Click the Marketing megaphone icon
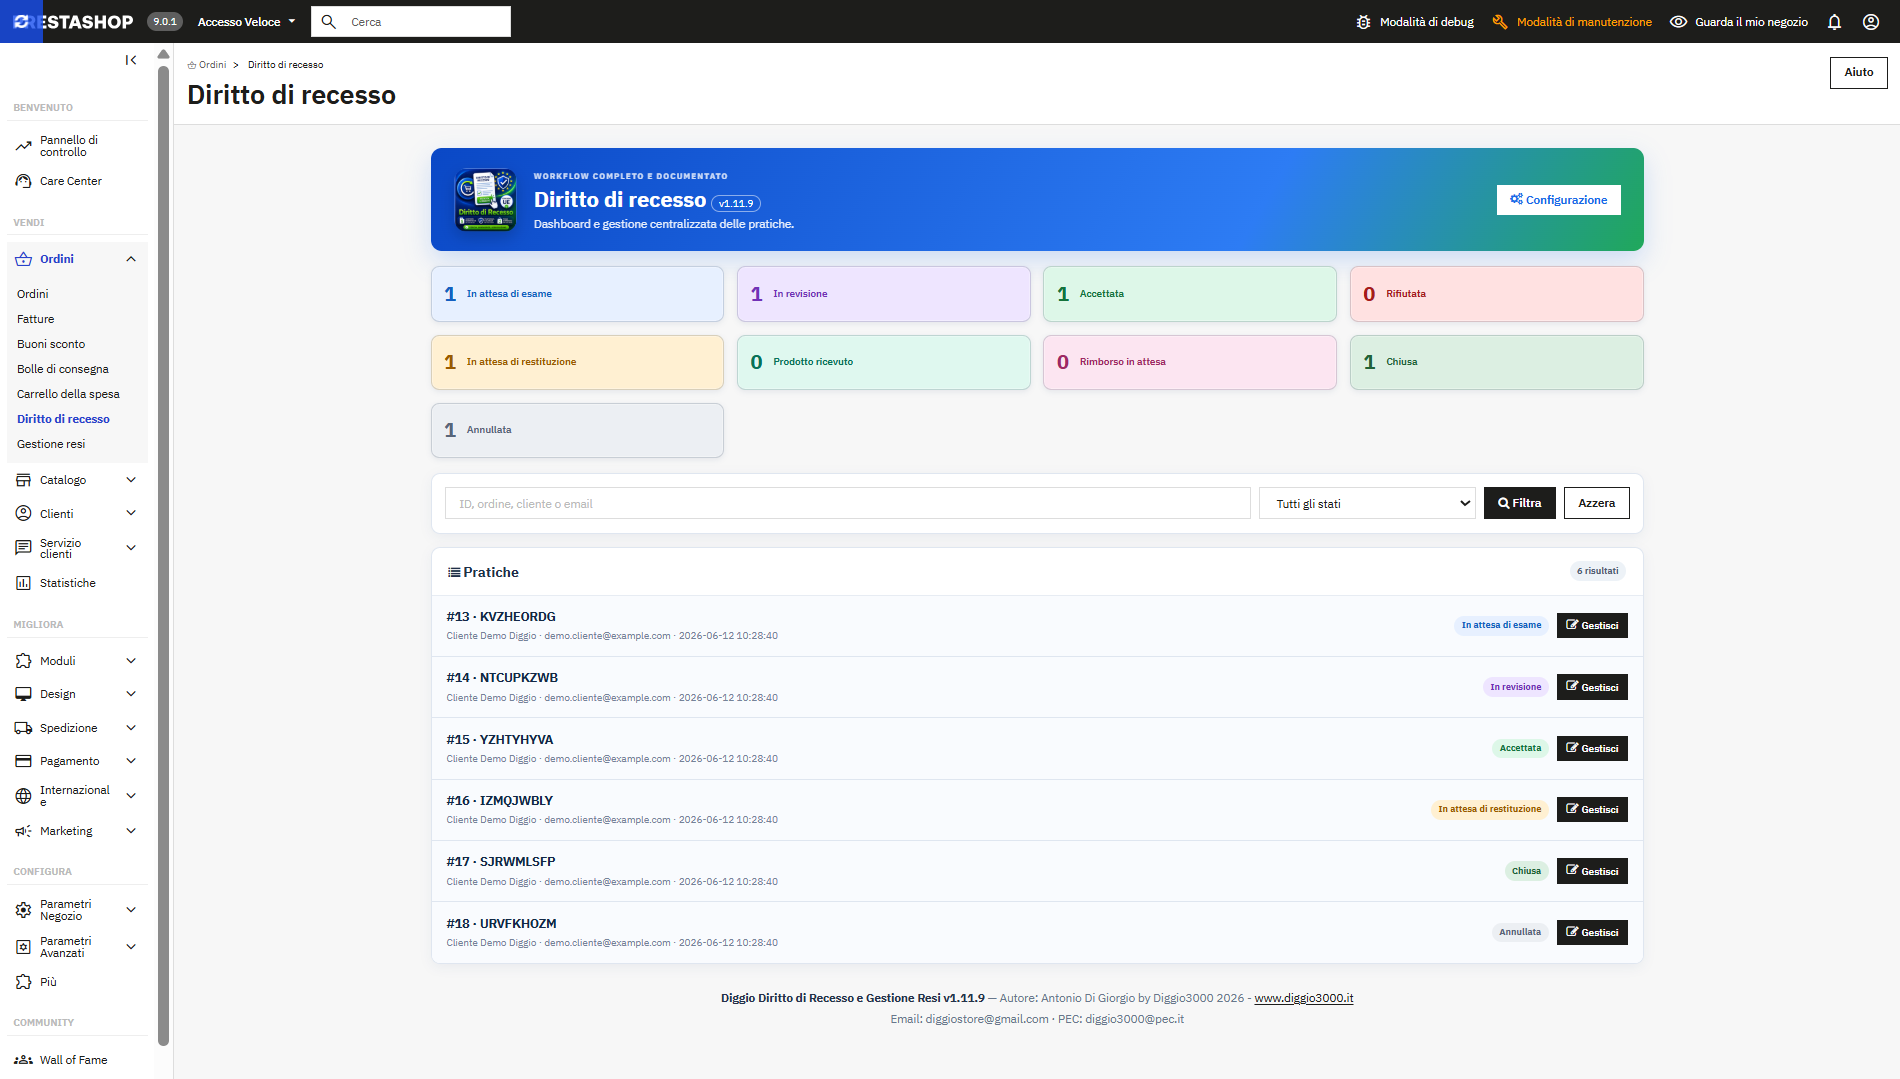 (x=24, y=831)
